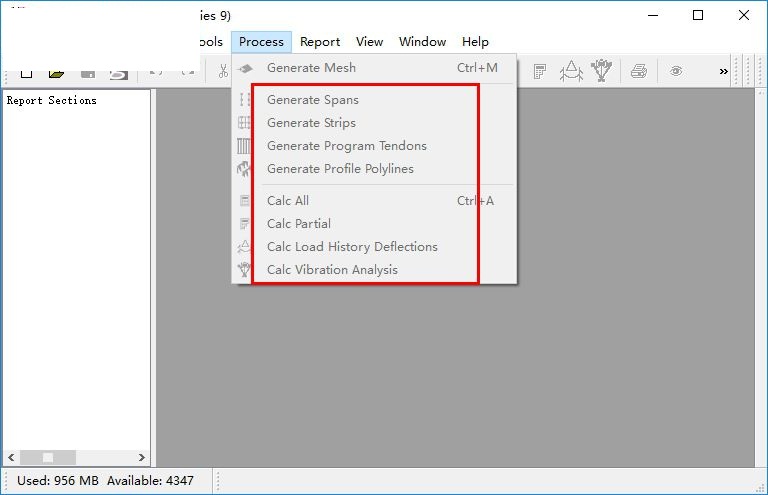768x495 pixels.
Task: Click right arrow of Report Sections scrollbar
Action: tap(142, 458)
